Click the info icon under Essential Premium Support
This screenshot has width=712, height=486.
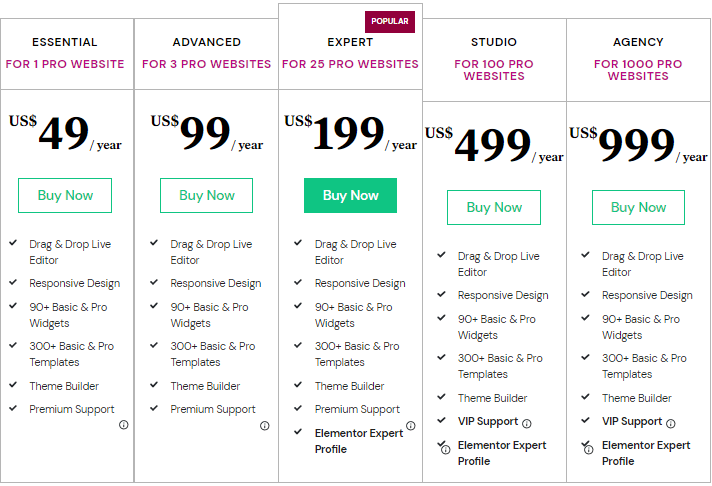124,425
